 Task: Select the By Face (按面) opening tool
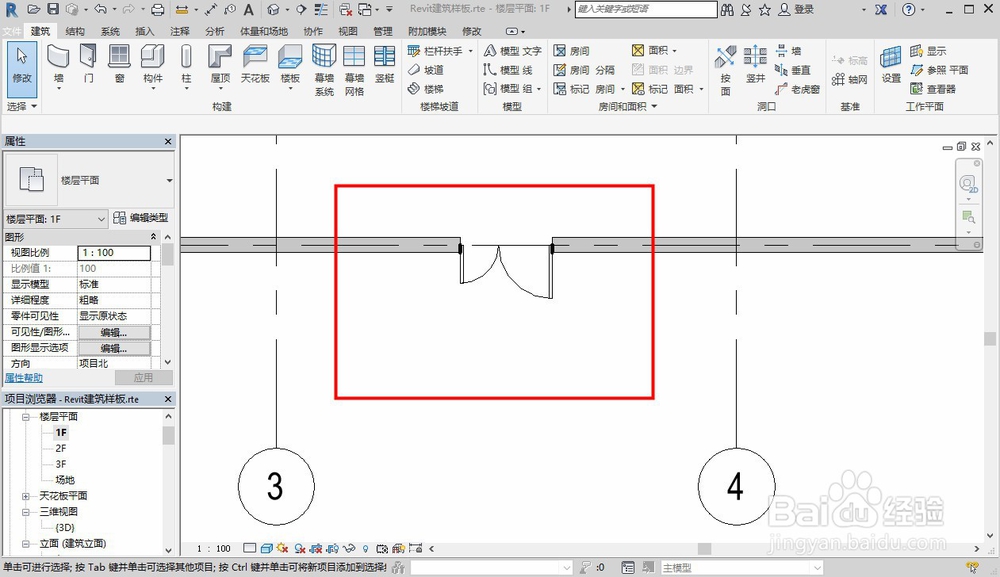point(725,70)
